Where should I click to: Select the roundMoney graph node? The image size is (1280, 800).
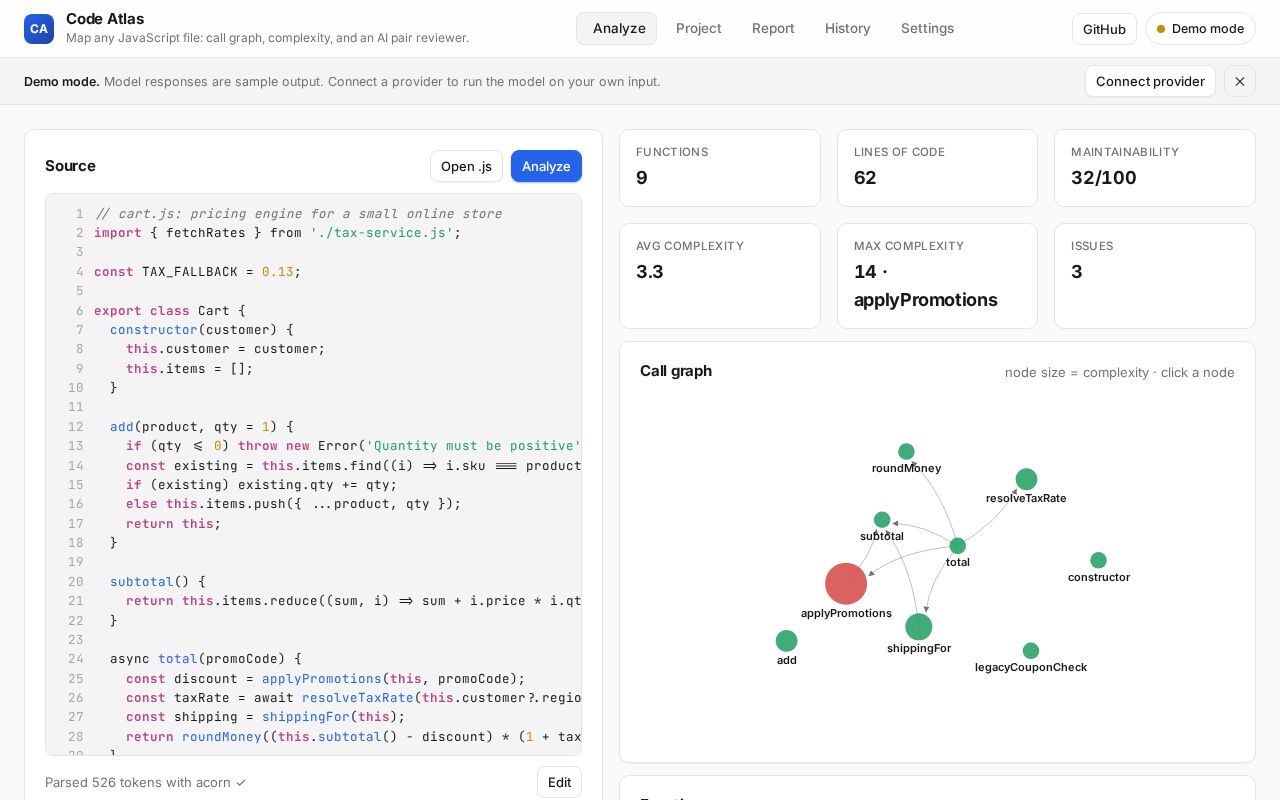(x=906, y=452)
